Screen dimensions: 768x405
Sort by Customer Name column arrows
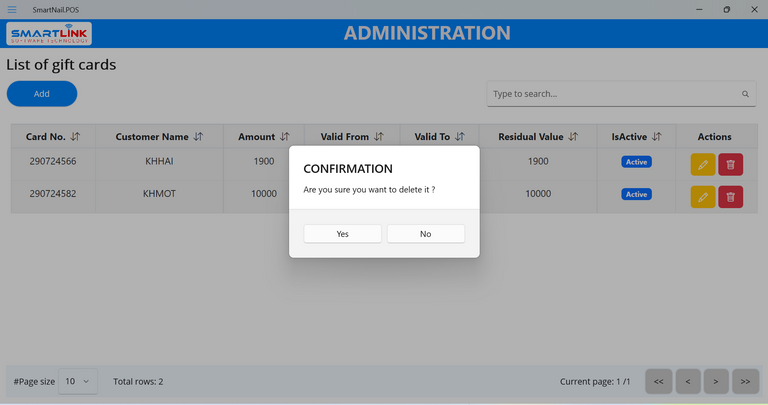[198, 136]
